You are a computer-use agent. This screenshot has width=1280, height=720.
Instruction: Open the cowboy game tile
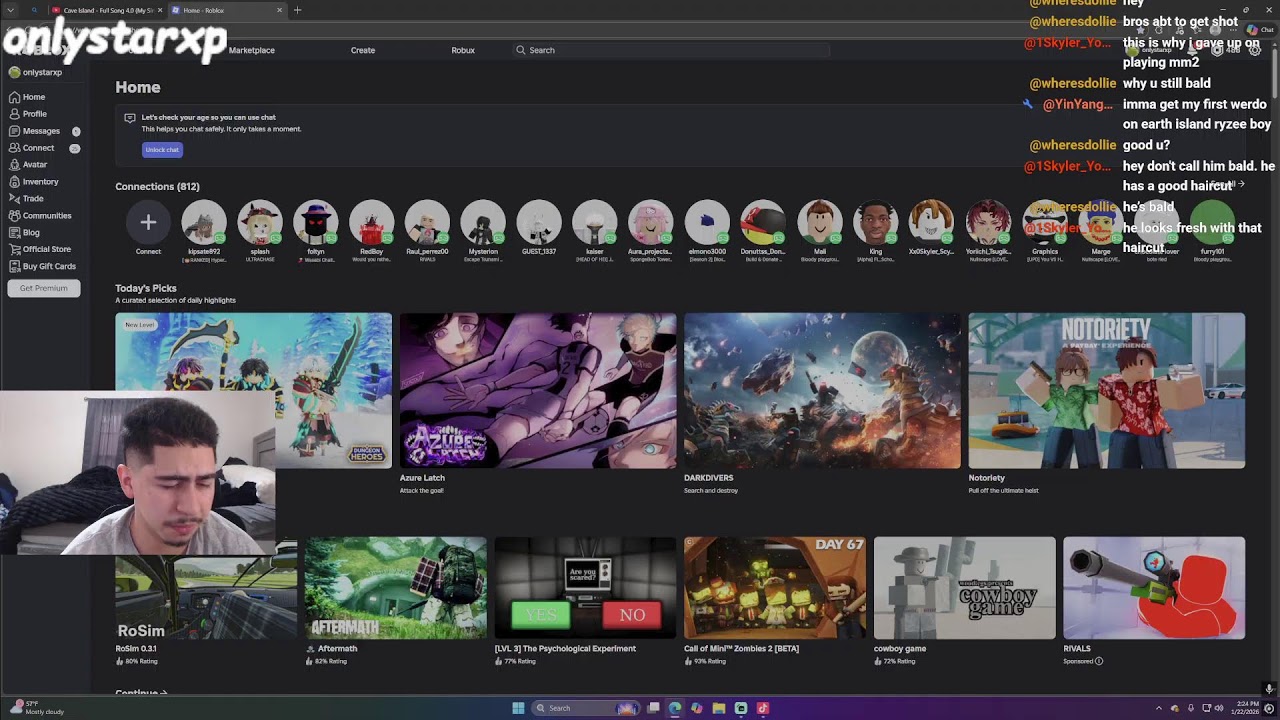964,588
